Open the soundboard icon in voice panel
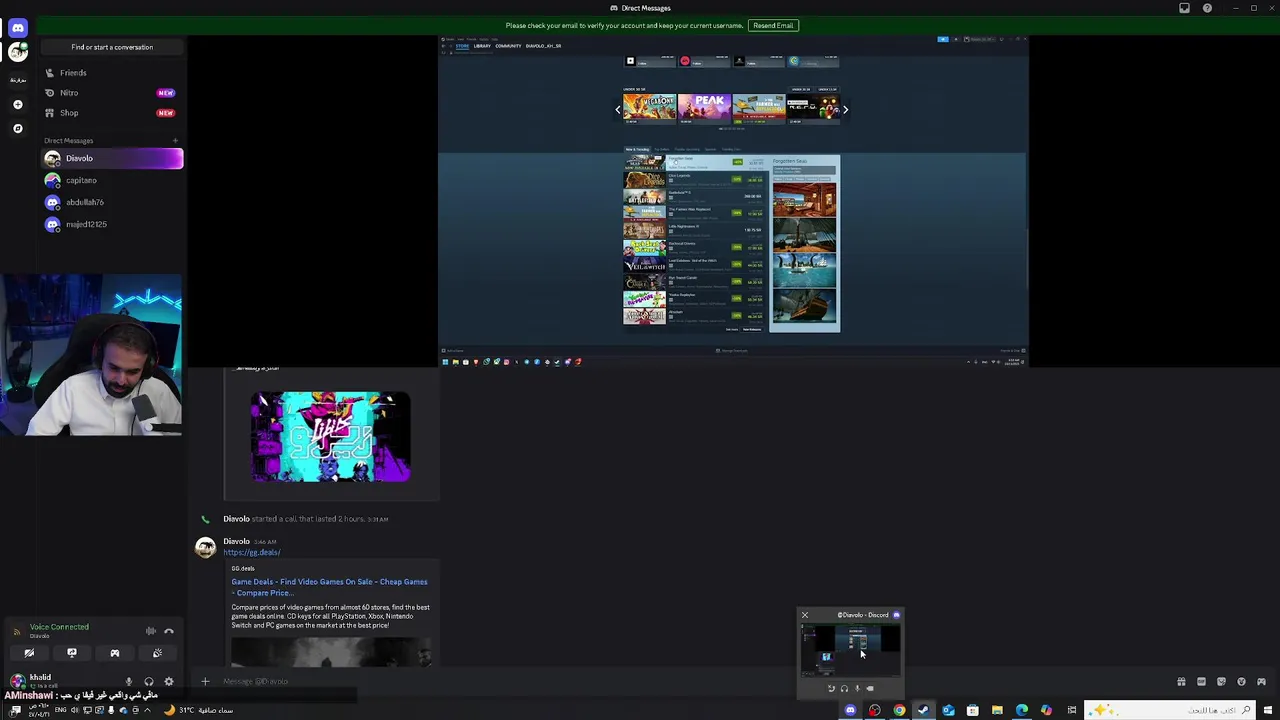The width and height of the screenshot is (1280, 720). 157,653
